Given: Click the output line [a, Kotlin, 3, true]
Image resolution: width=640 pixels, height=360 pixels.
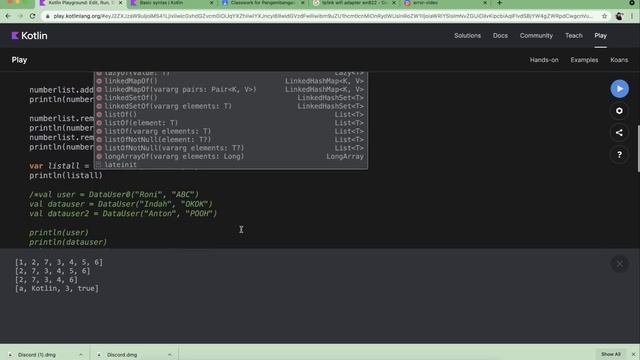Looking at the screenshot, I should 57,289.
